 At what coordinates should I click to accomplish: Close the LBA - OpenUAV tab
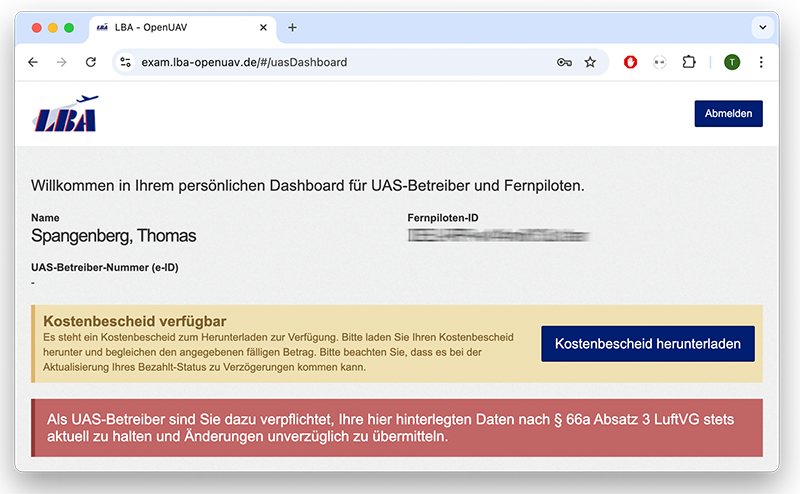tap(262, 28)
